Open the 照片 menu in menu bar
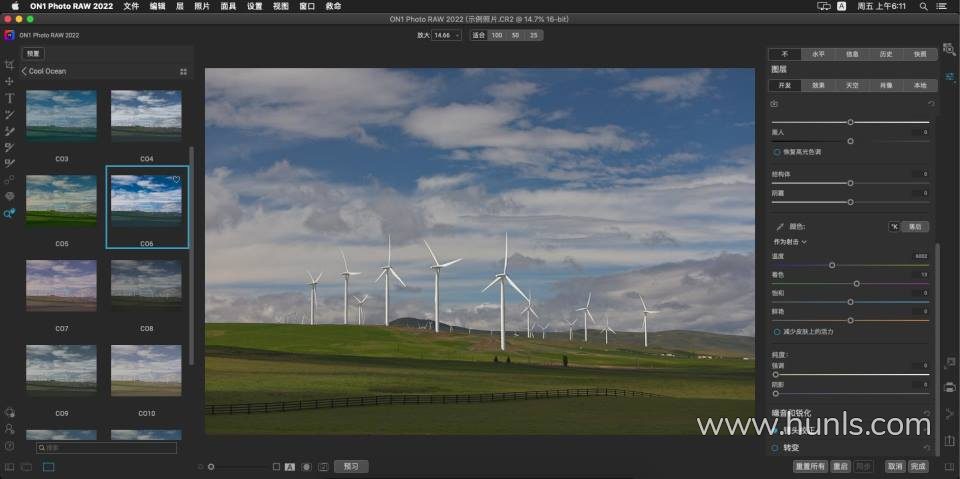 tap(202, 6)
